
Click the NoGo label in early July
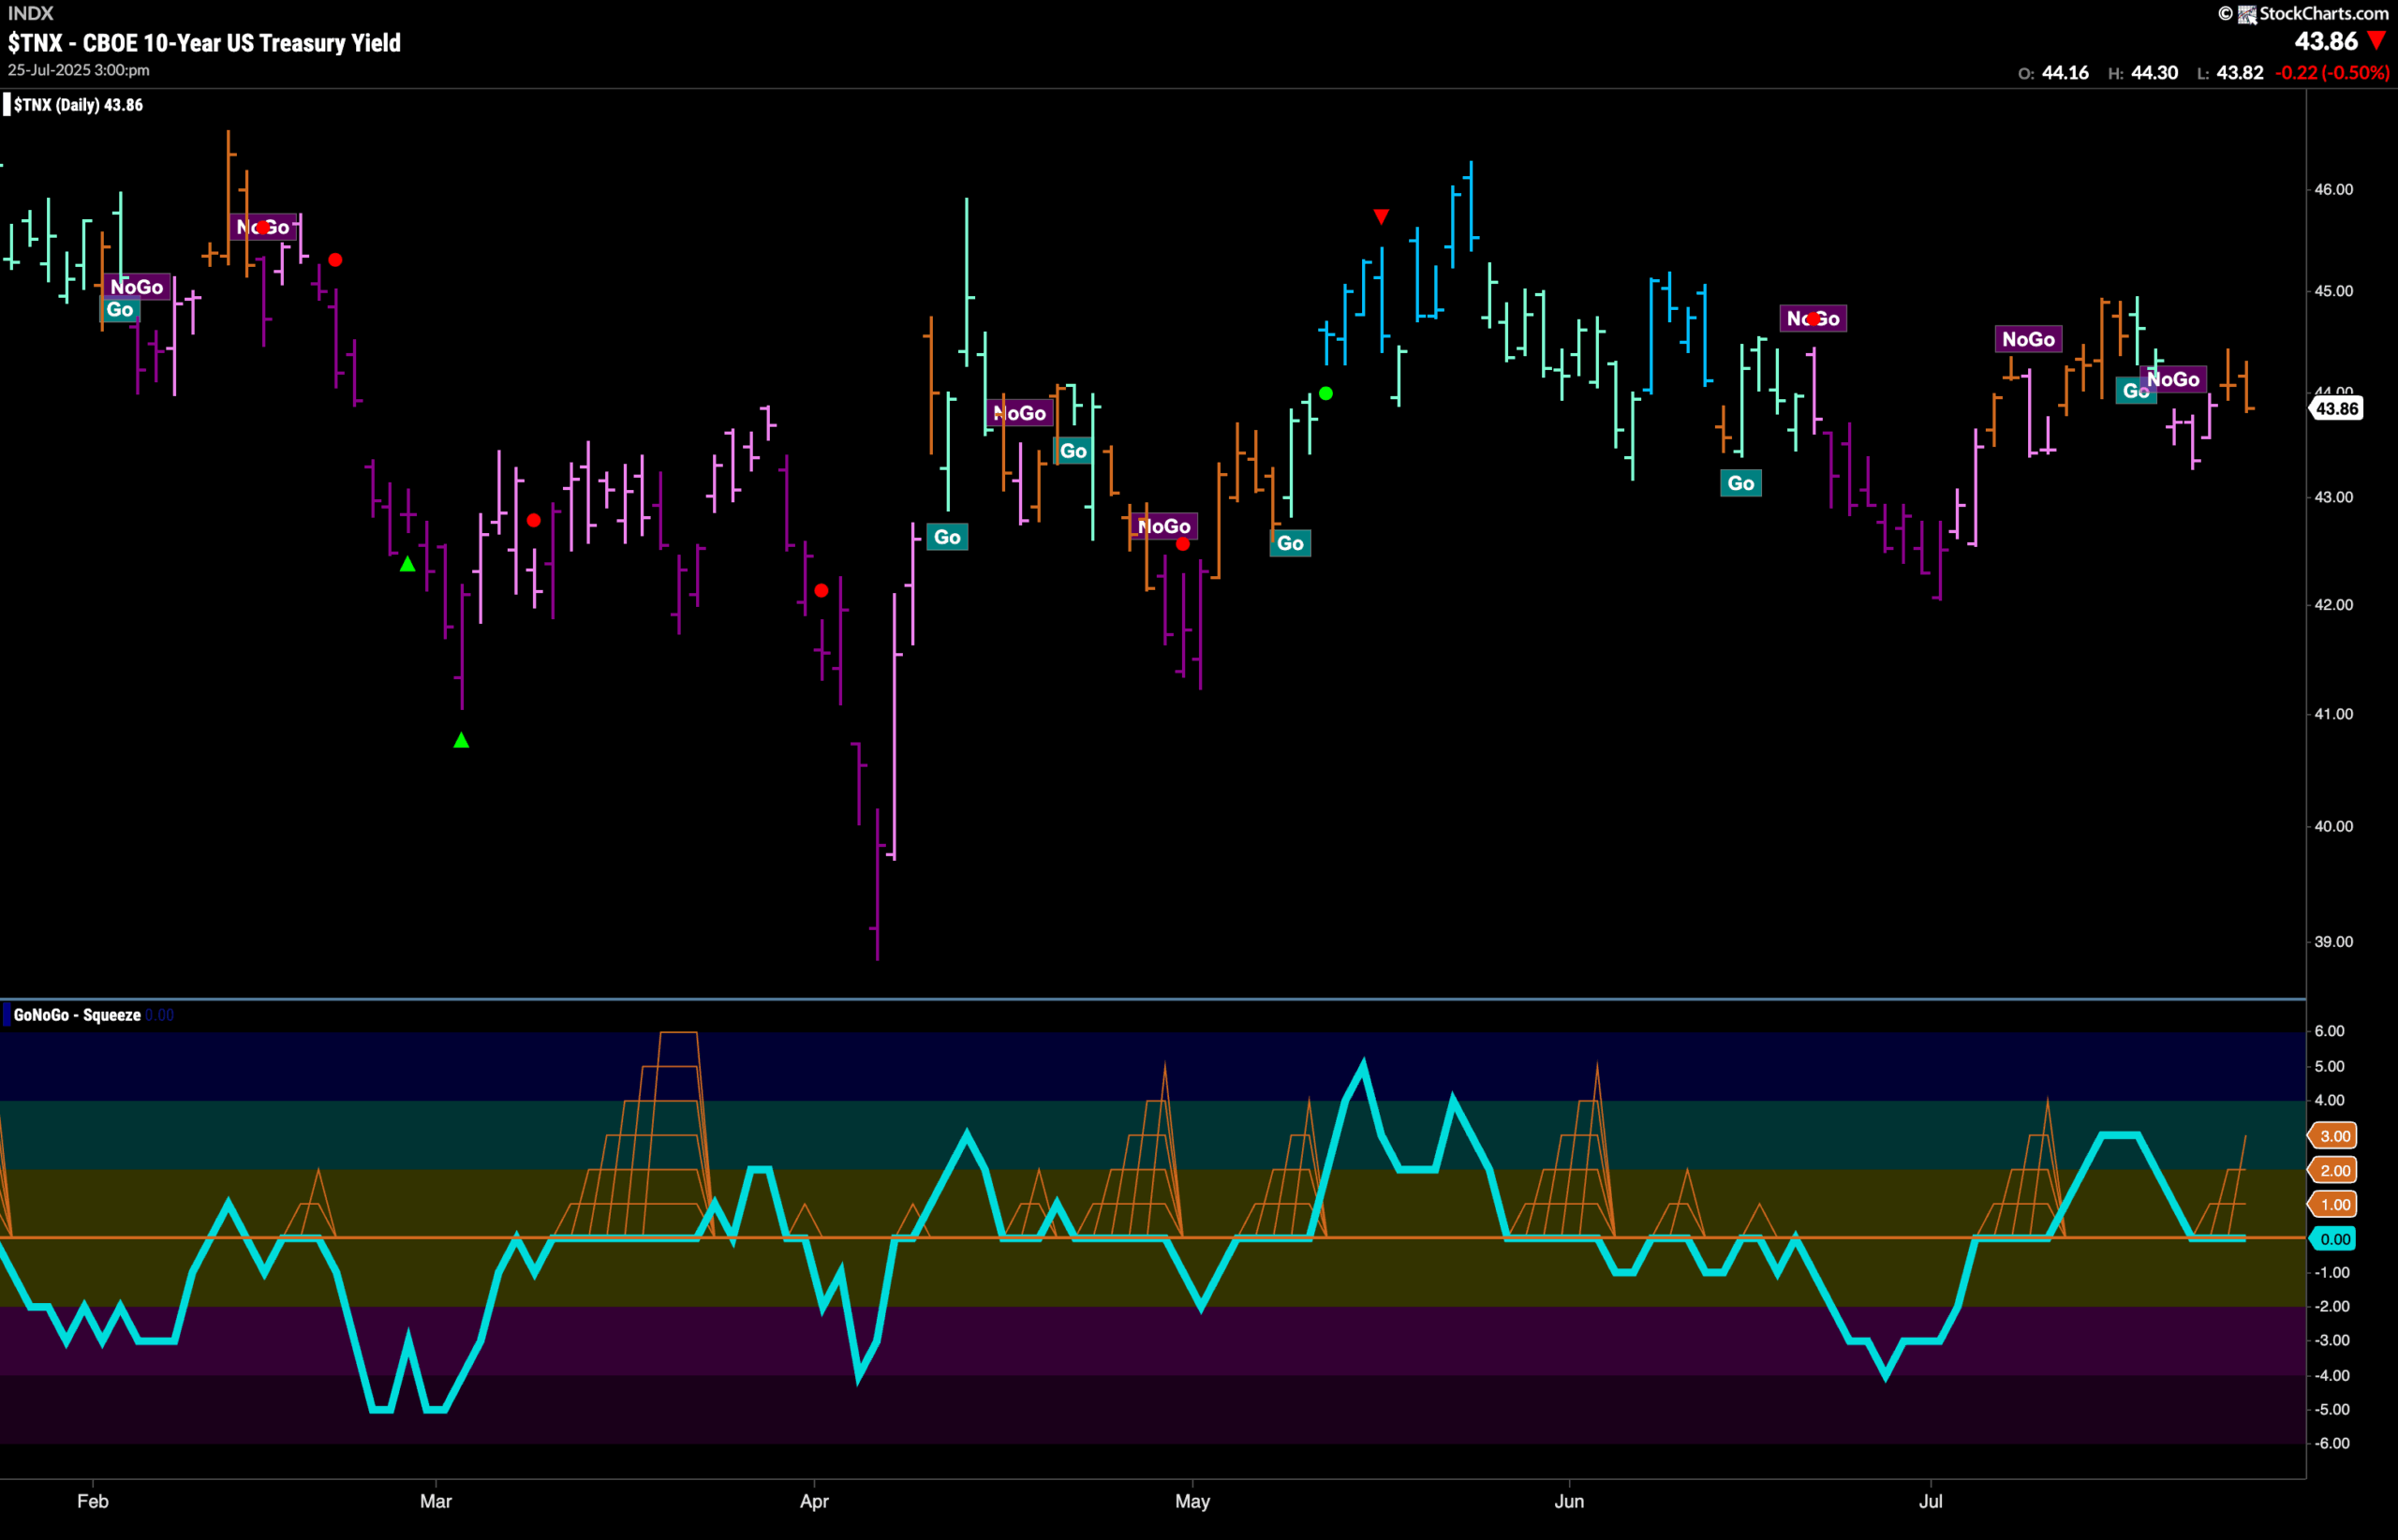[x=2028, y=340]
